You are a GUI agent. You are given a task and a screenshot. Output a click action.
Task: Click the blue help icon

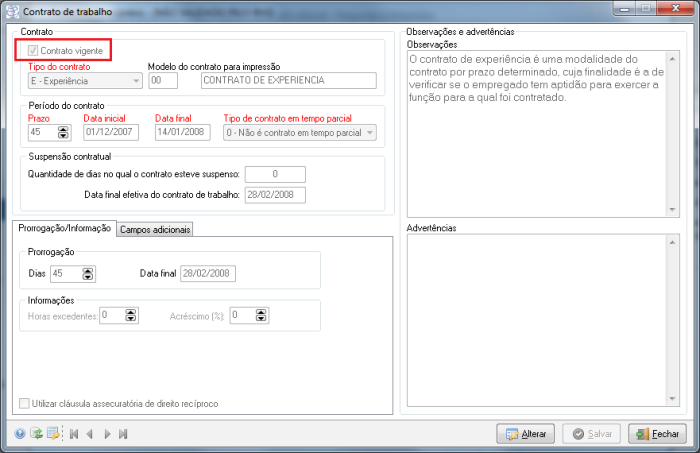(x=20, y=434)
